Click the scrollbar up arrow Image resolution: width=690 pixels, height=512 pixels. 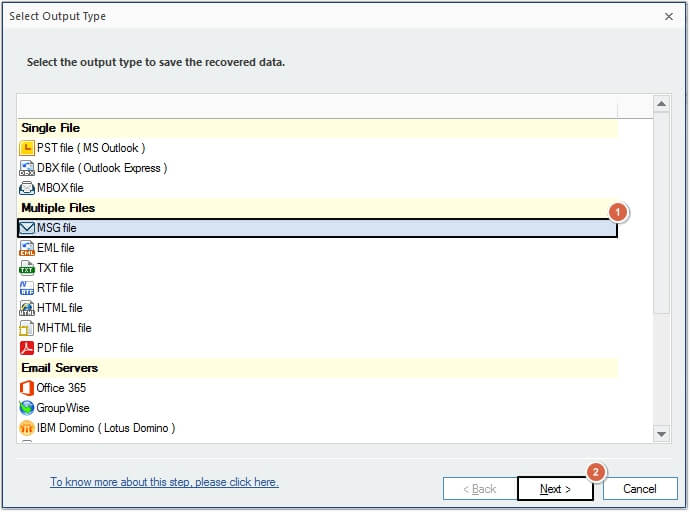[661, 104]
